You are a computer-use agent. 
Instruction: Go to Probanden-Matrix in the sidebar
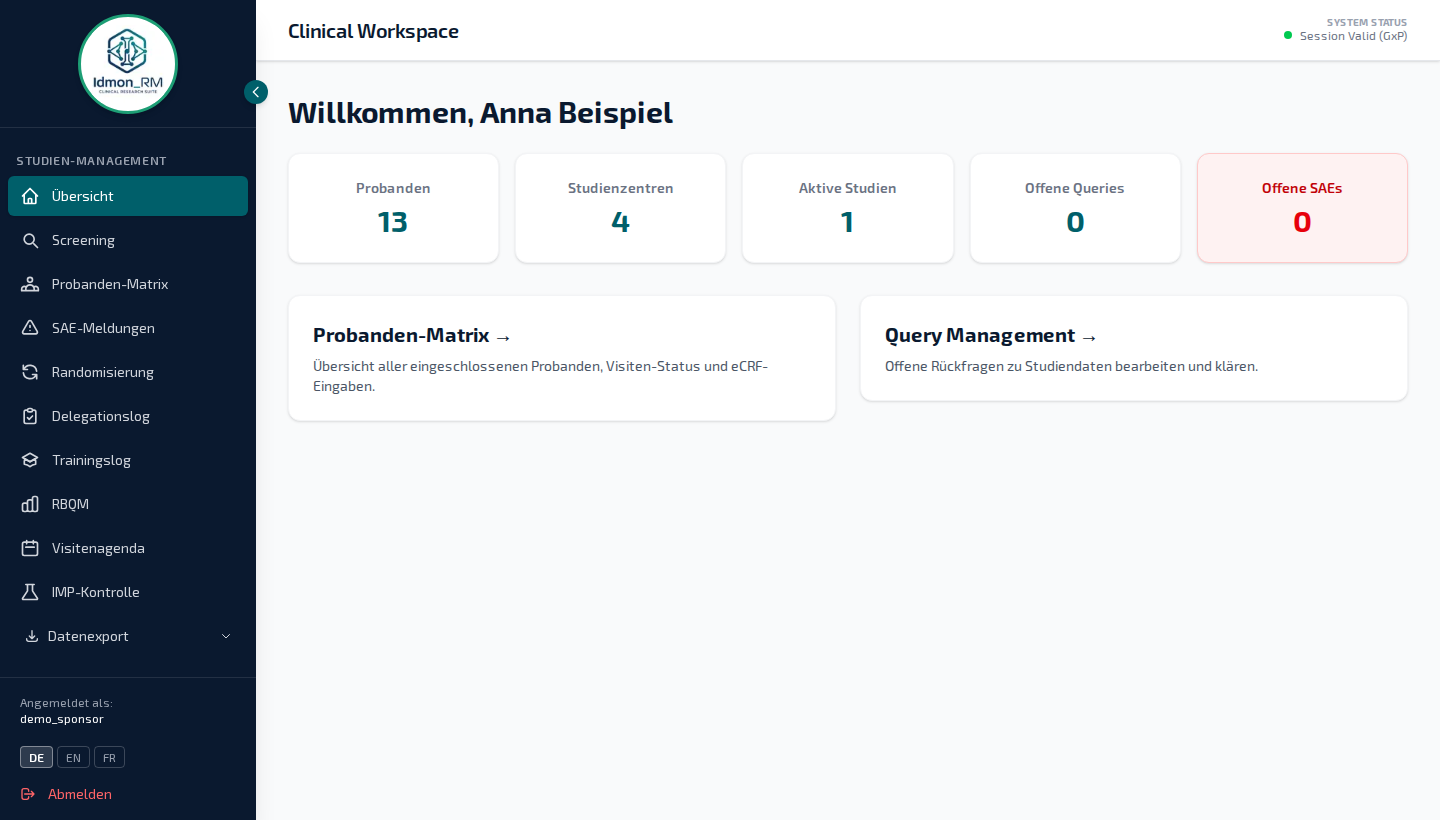click(128, 284)
